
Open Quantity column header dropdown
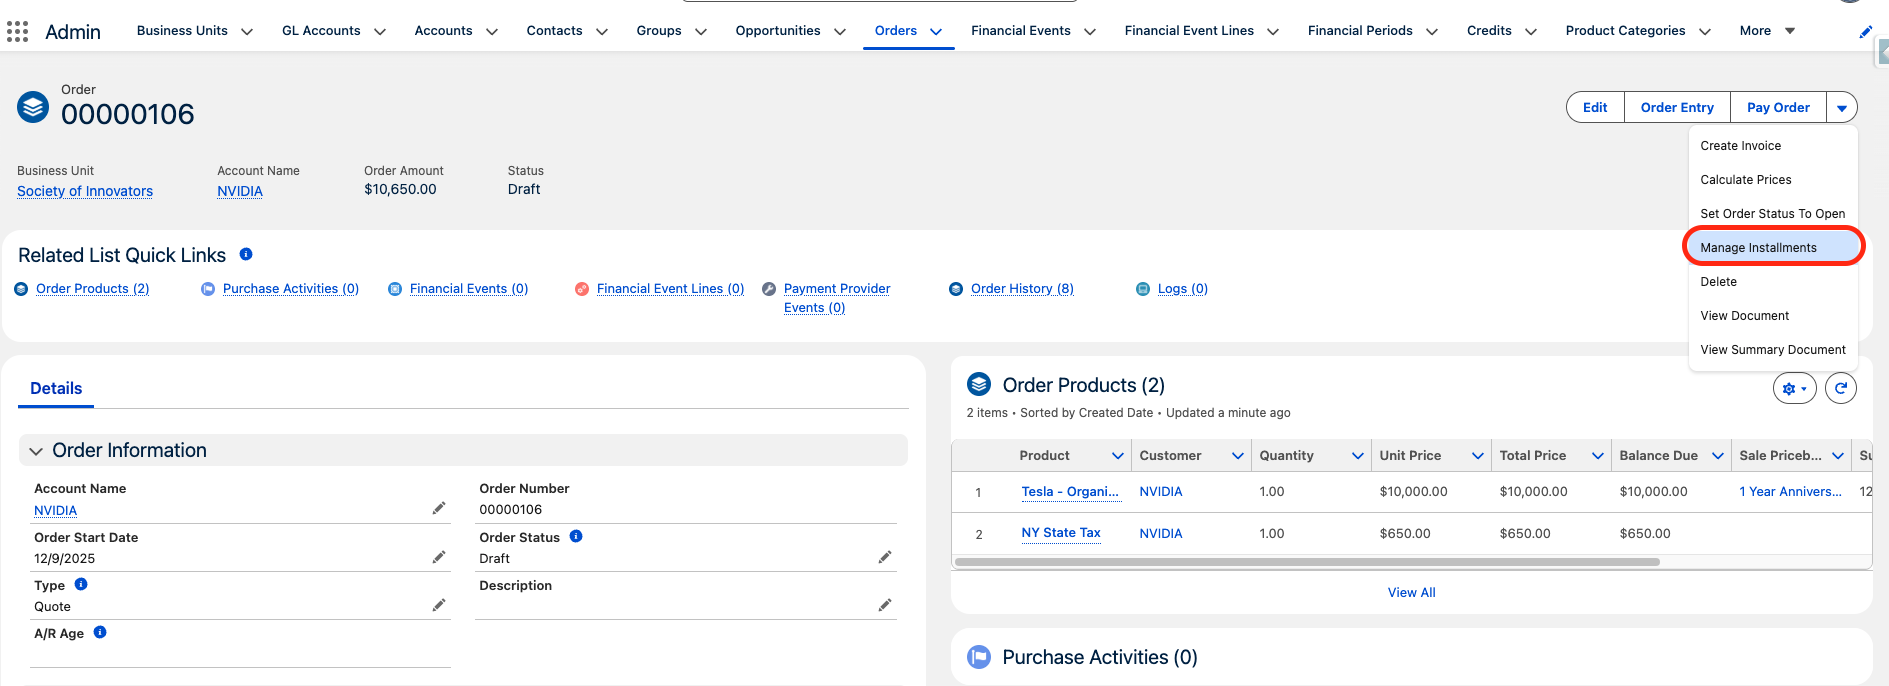point(1358,456)
